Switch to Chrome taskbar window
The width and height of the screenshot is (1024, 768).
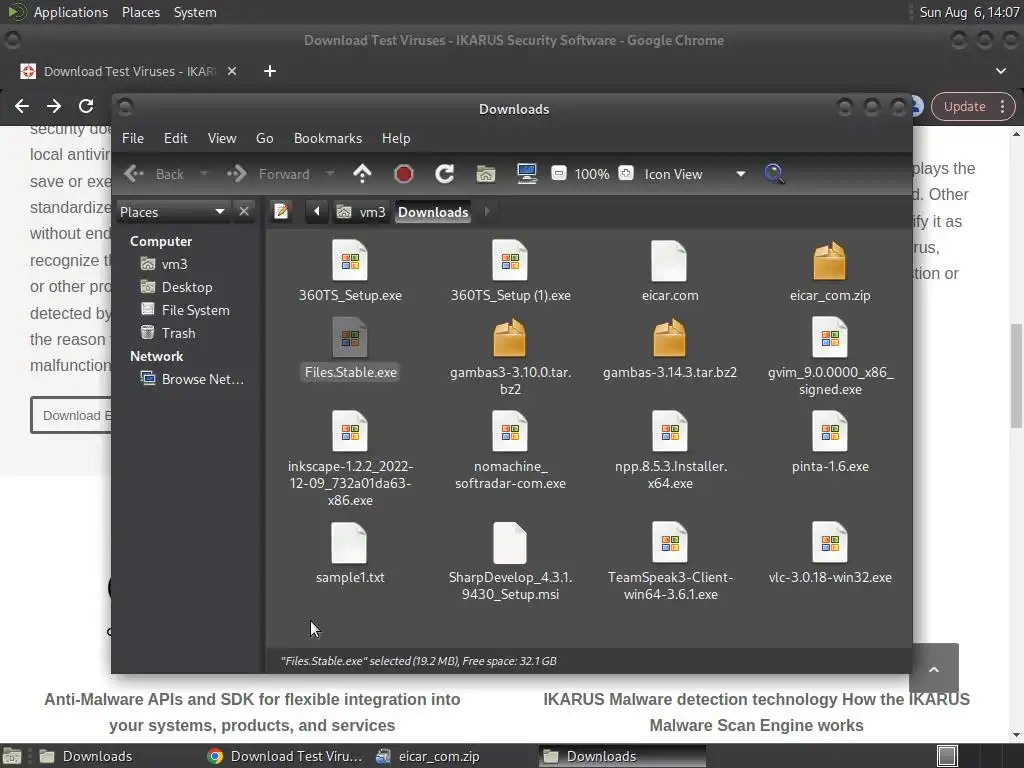coord(285,756)
